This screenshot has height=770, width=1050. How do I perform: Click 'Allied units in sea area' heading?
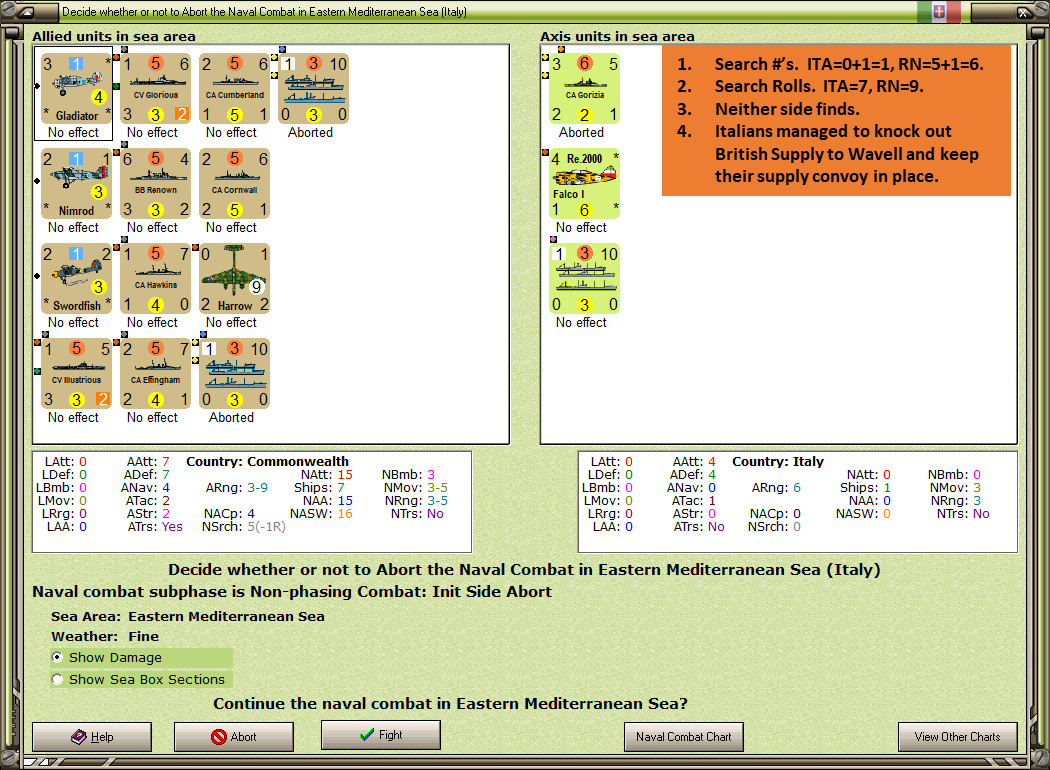point(114,36)
